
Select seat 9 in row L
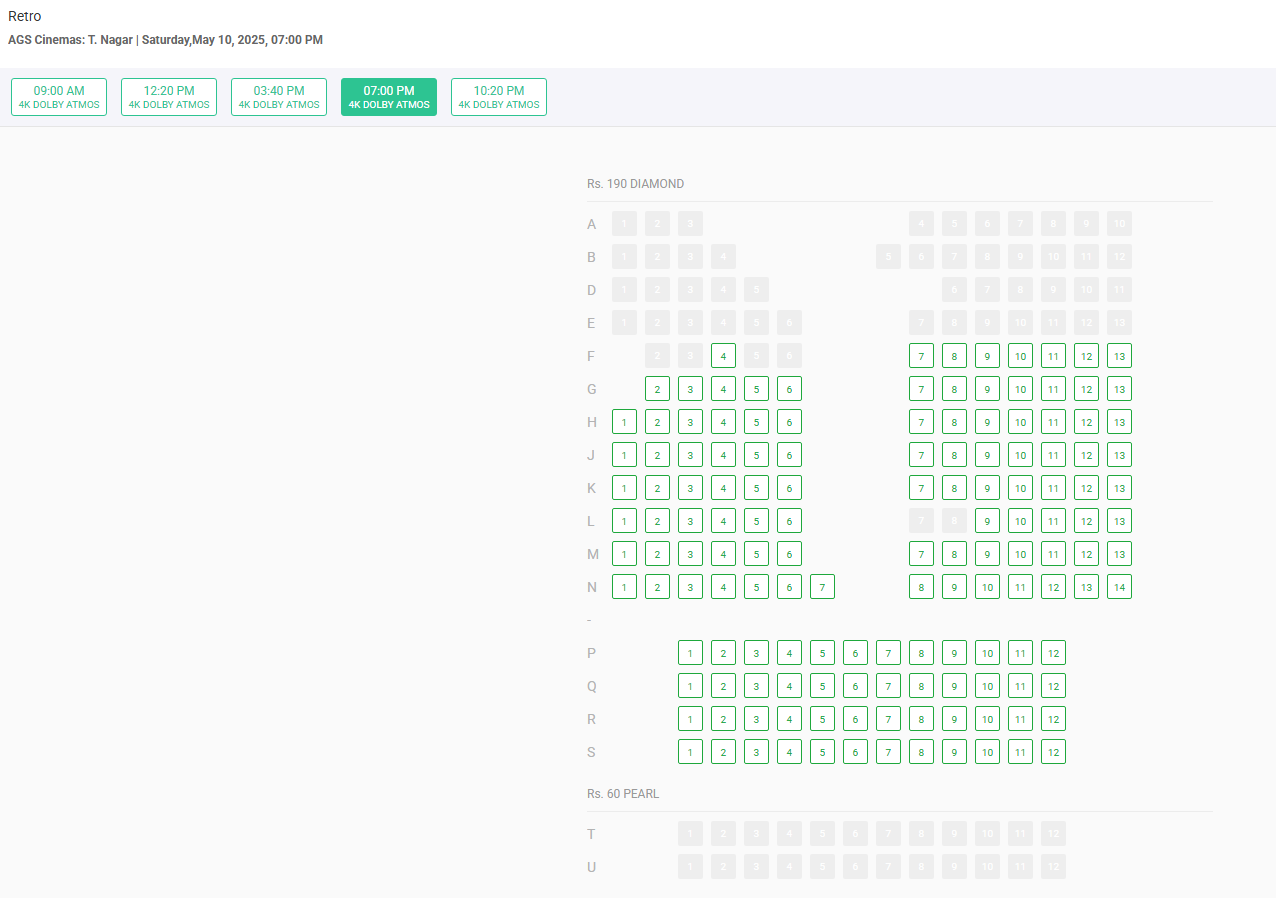tap(987, 521)
